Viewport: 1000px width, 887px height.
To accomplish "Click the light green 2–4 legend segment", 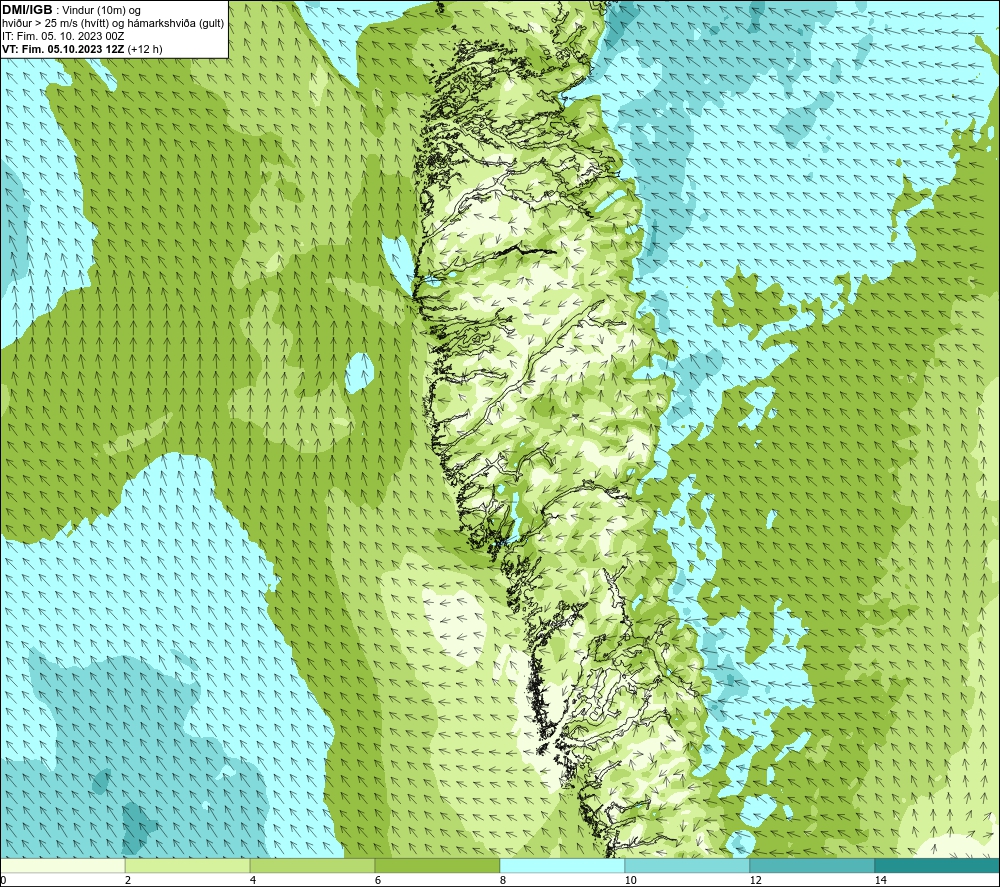I will coord(188,865).
